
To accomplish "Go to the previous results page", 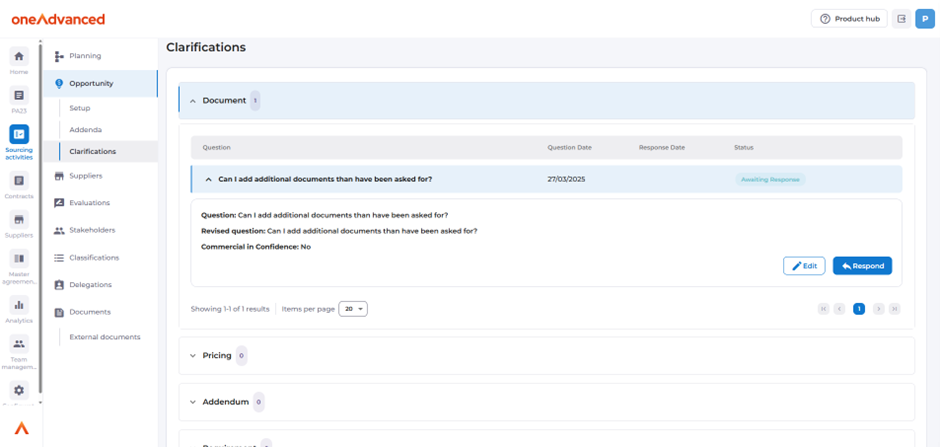I will [x=839, y=309].
